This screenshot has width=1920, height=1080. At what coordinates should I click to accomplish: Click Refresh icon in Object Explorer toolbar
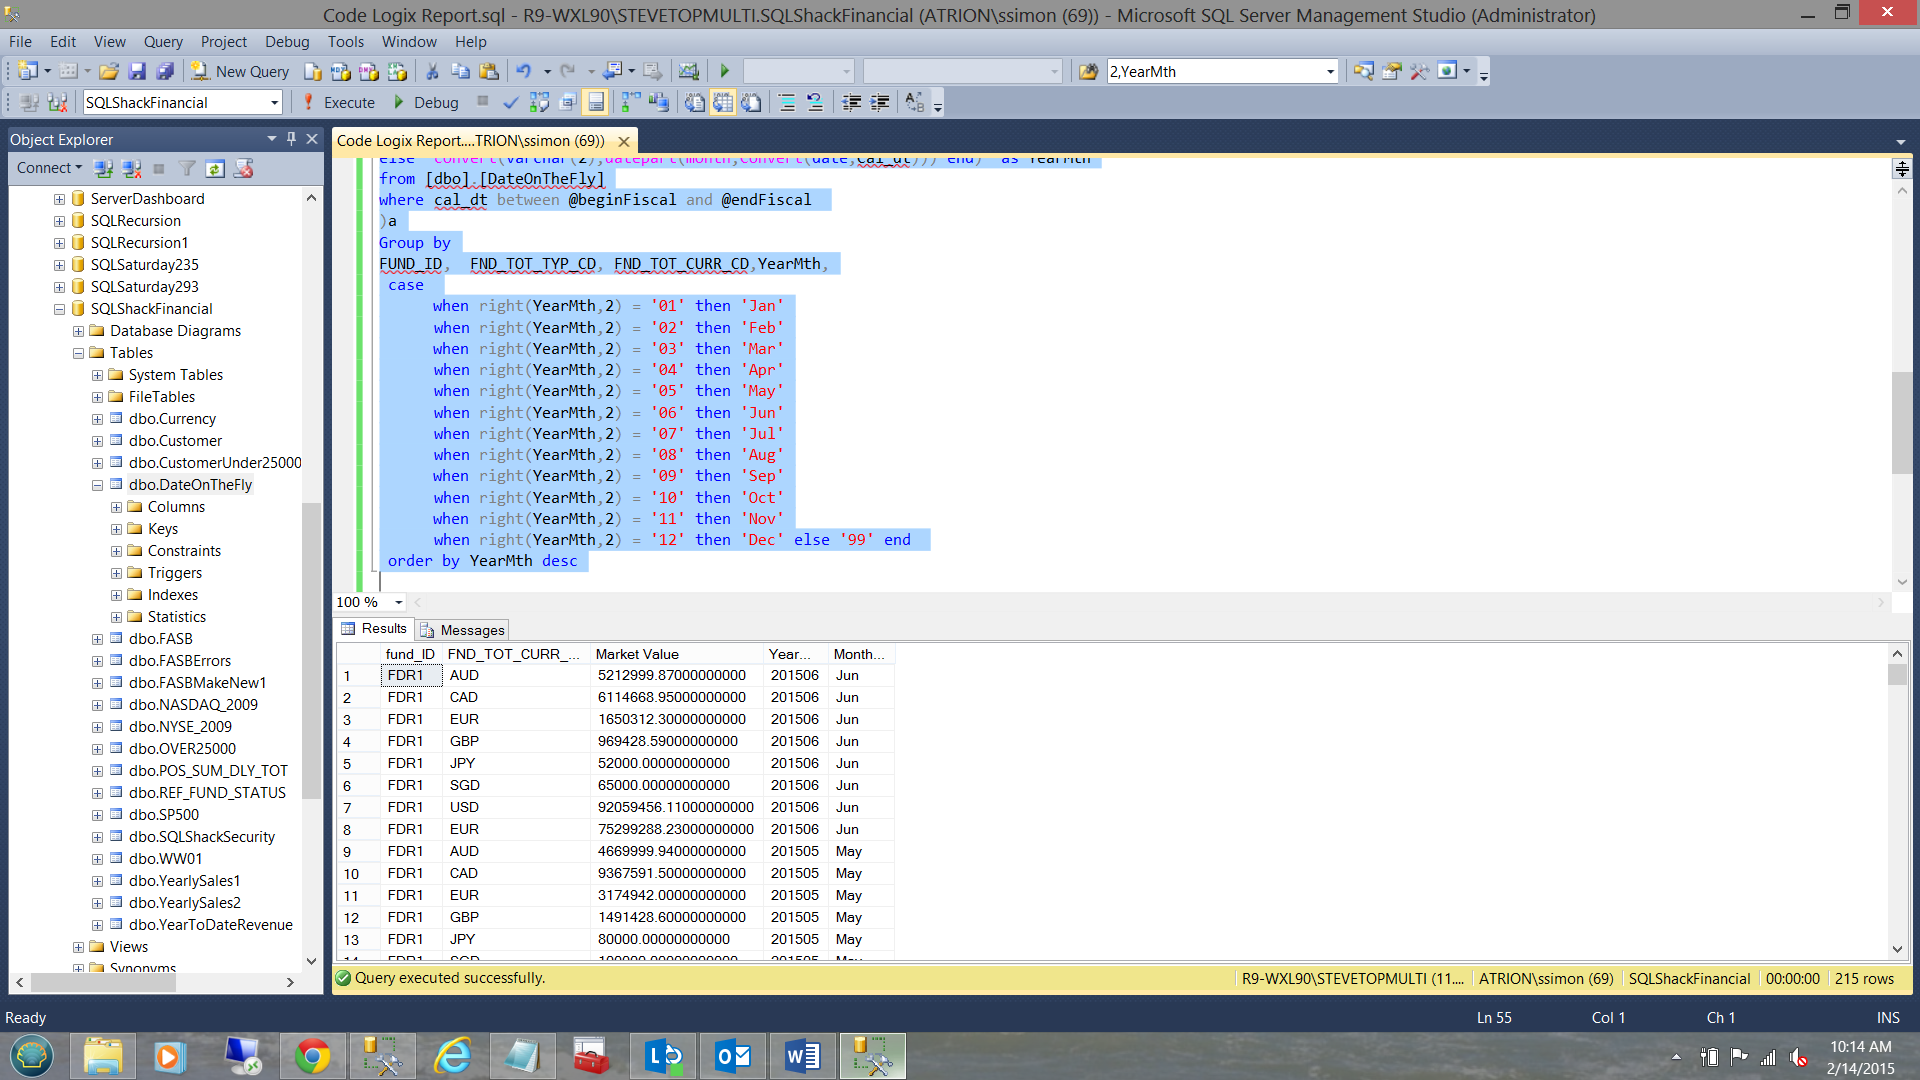pyautogui.click(x=215, y=168)
